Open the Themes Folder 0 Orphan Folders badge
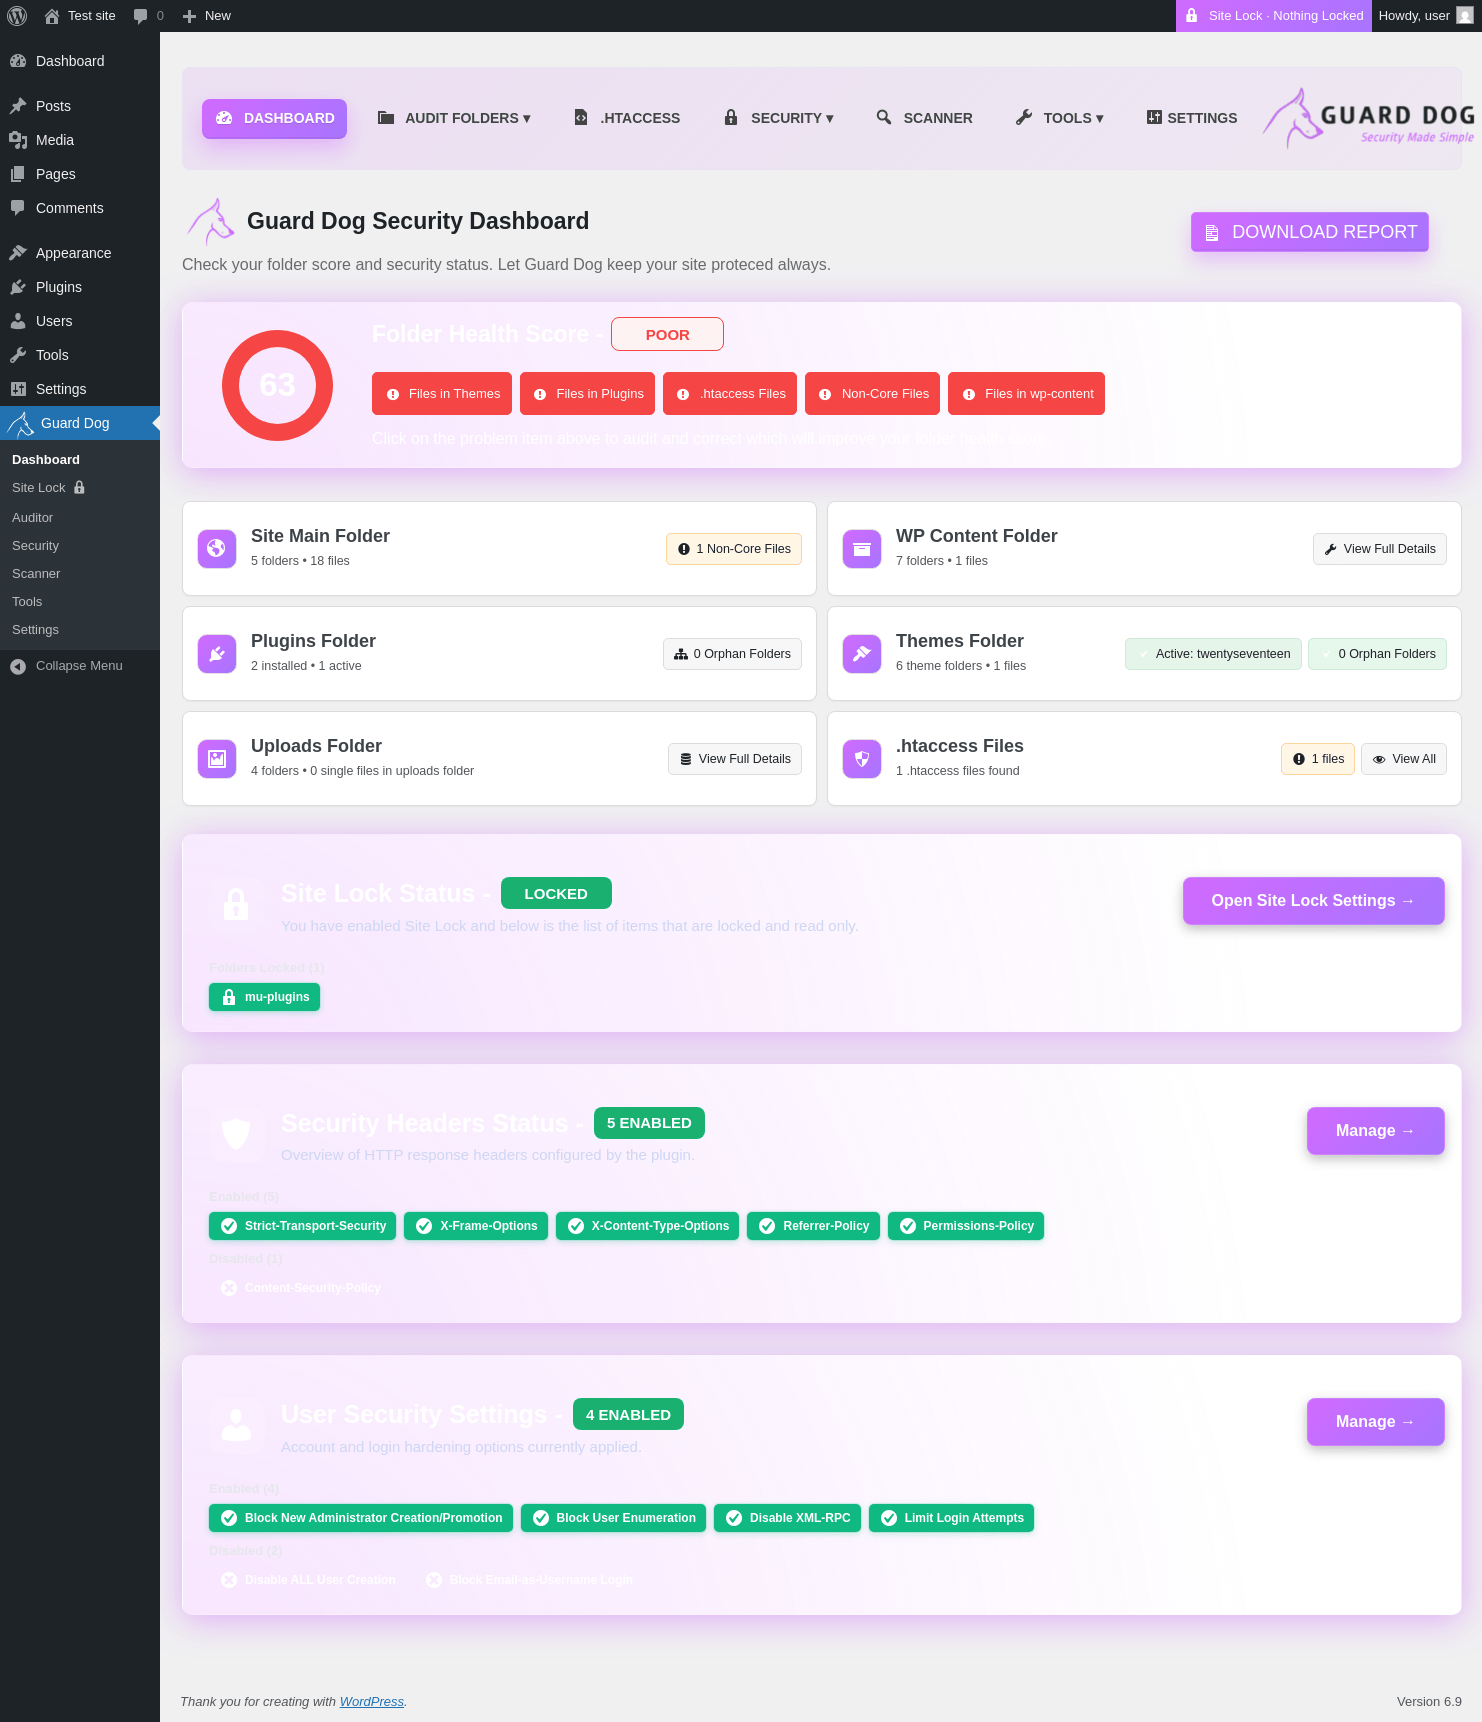Viewport: 1482px width, 1722px height. tap(1378, 654)
